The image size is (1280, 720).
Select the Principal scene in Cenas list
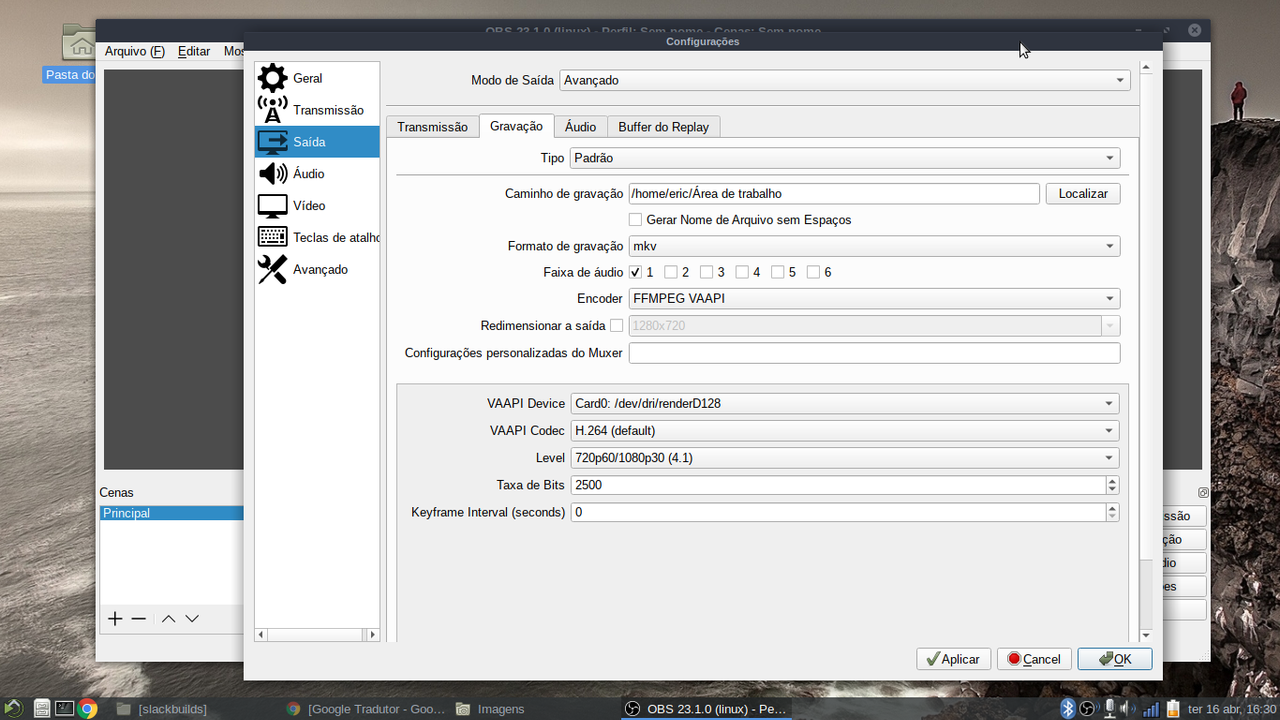pyautogui.click(x=172, y=513)
